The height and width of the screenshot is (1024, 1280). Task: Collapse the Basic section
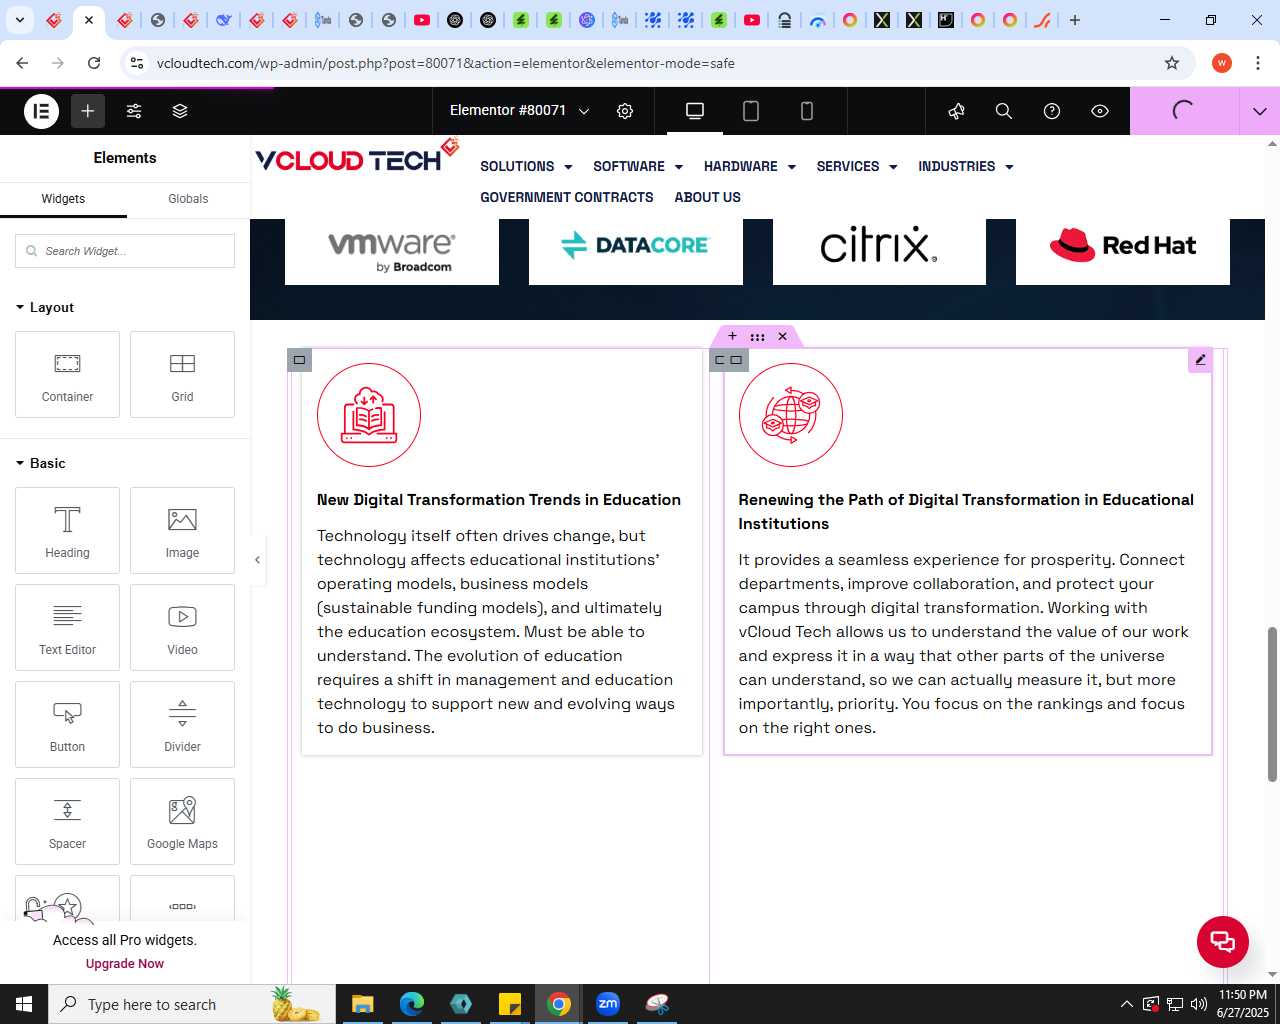pyautogui.click(x=41, y=463)
